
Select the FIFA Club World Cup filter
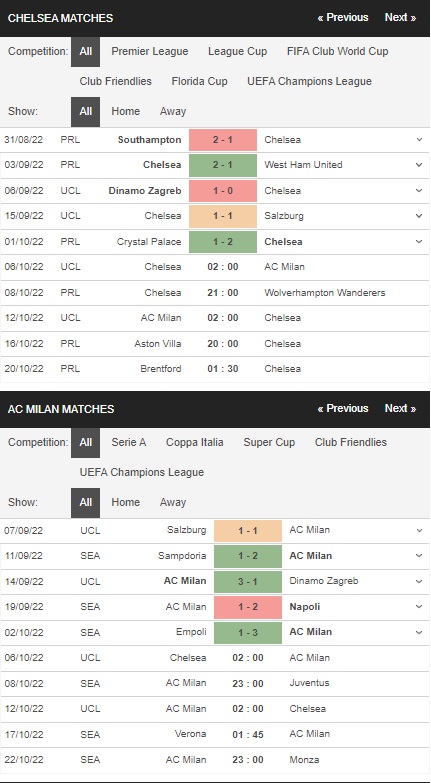pos(338,51)
